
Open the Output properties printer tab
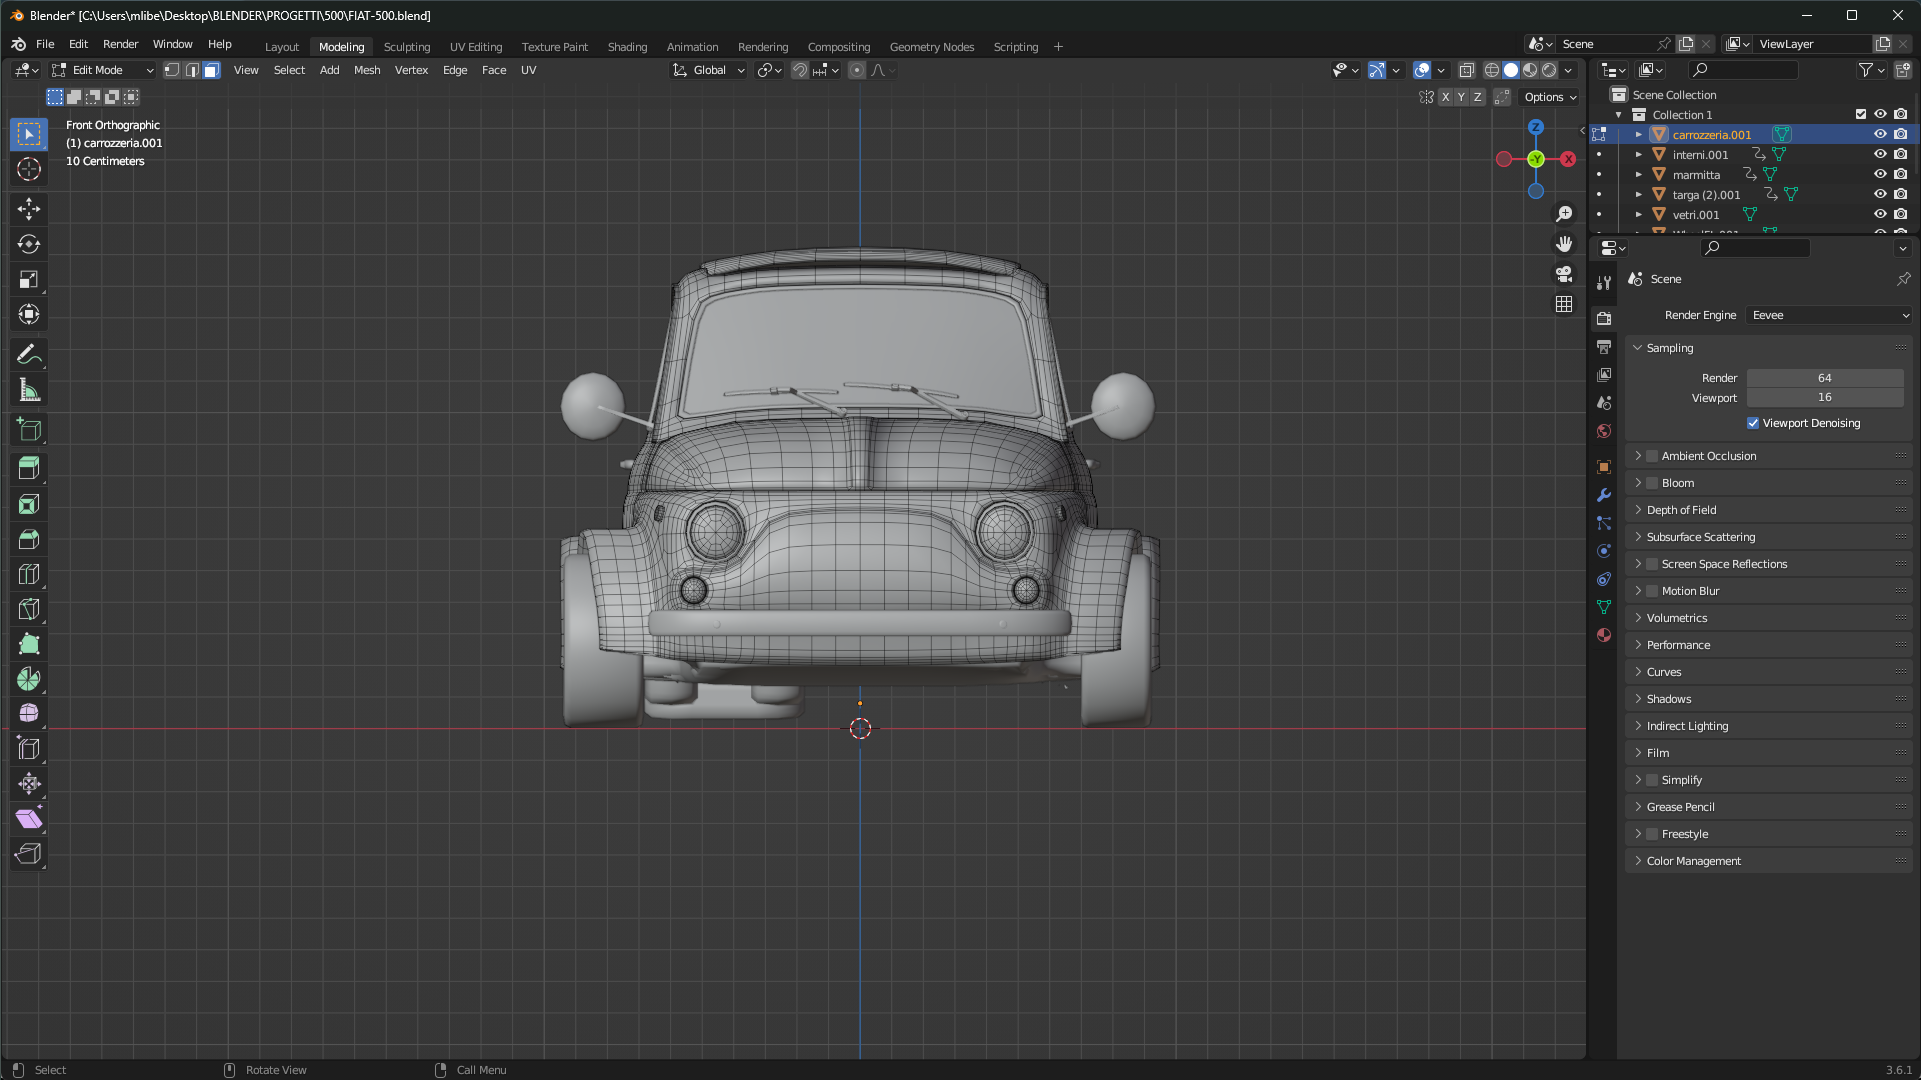[1604, 347]
